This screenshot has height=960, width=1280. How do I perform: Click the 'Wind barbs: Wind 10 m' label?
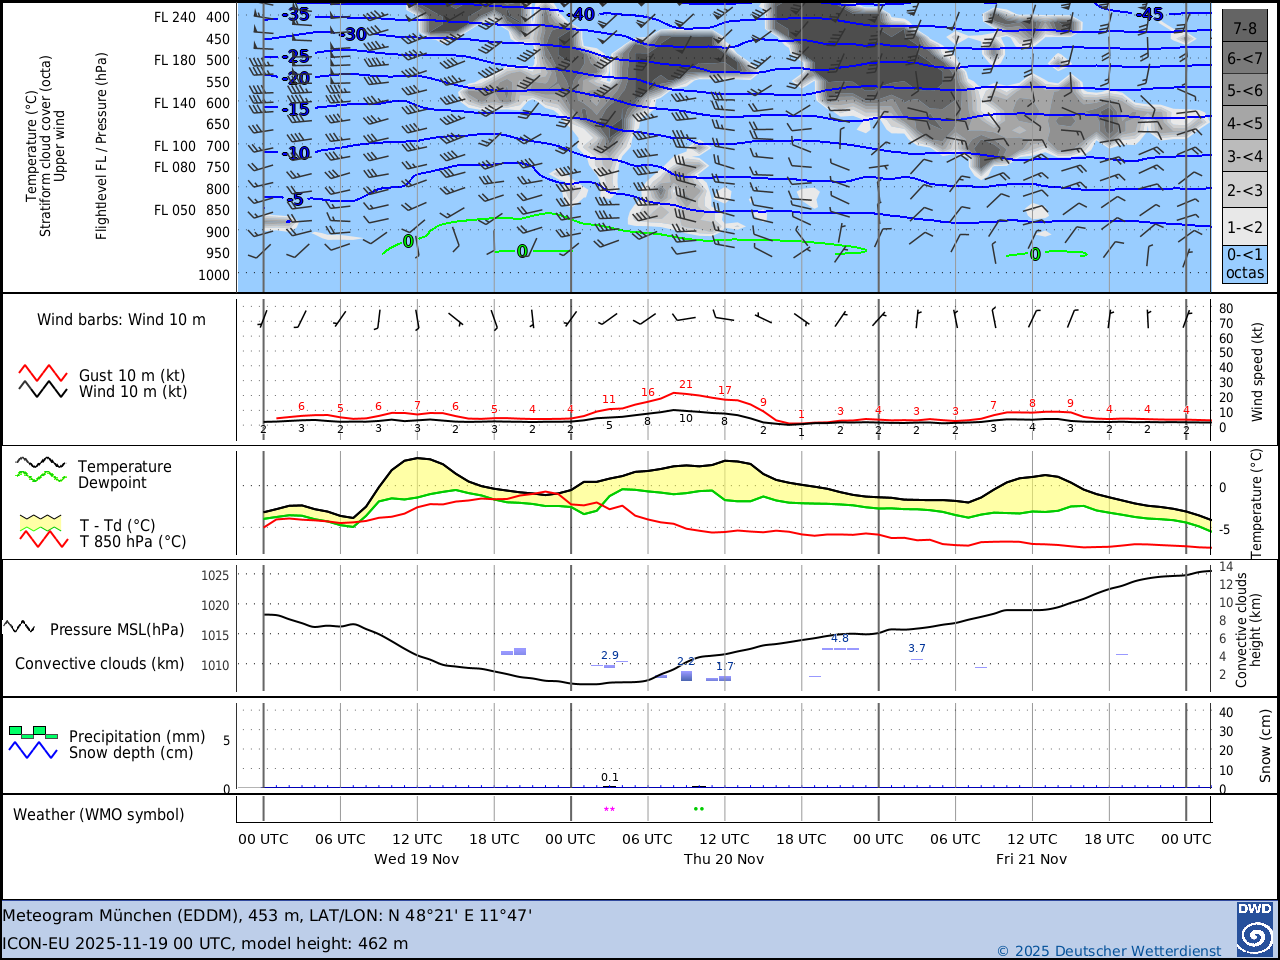tap(121, 320)
